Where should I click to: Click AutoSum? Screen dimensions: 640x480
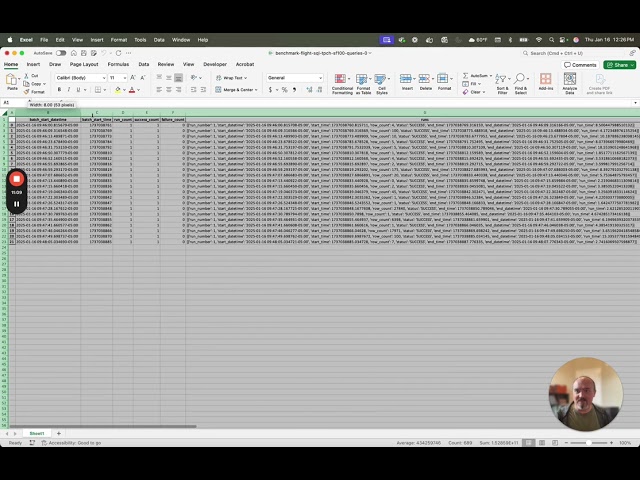pyautogui.click(x=476, y=76)
